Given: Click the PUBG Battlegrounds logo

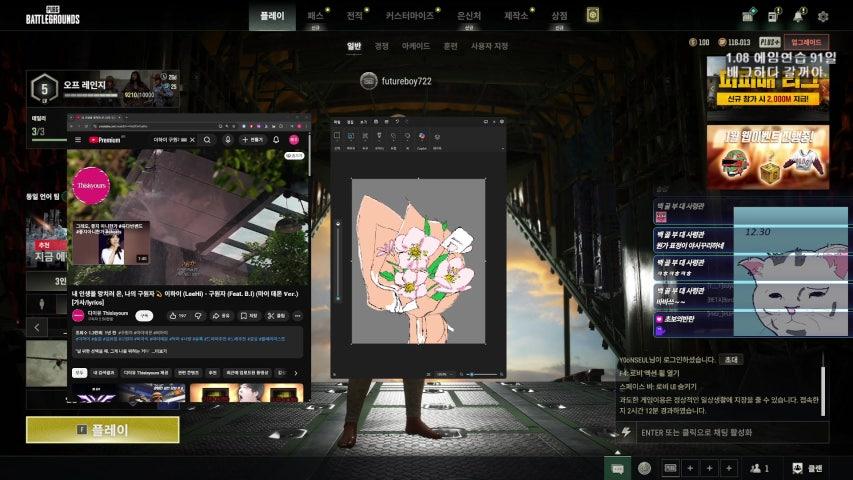Looking at the screenshot, I should [x=53, y=15].
